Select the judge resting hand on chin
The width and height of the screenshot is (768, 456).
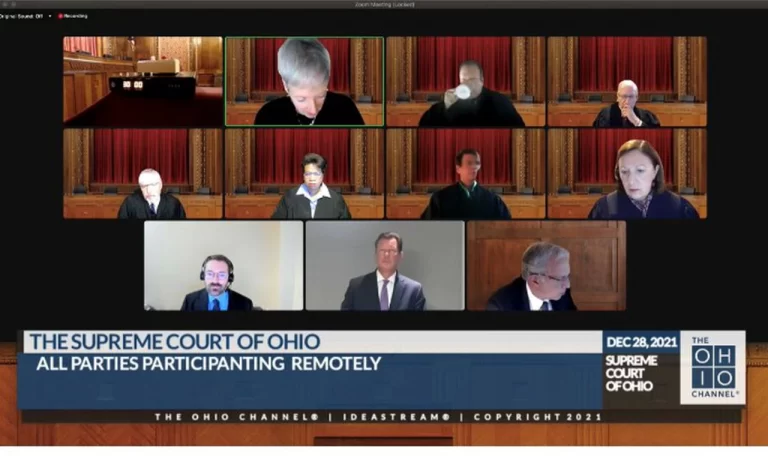(627, 81)
